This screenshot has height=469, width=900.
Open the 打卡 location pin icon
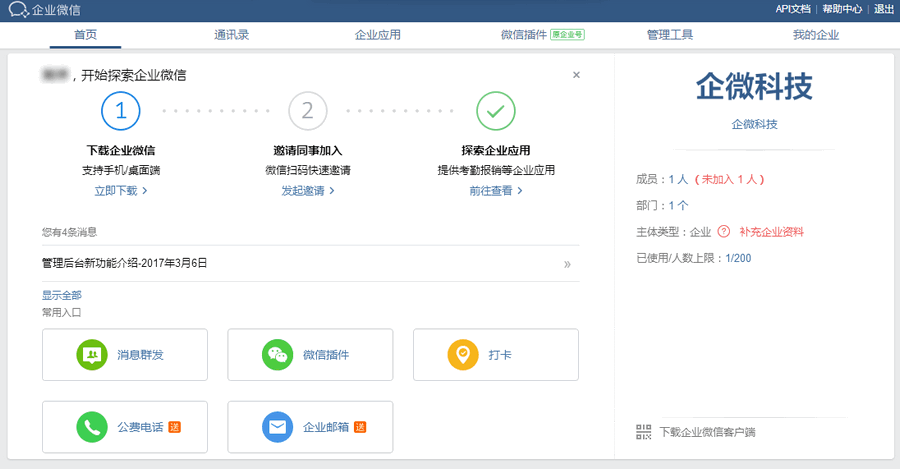tap(463, 355)
